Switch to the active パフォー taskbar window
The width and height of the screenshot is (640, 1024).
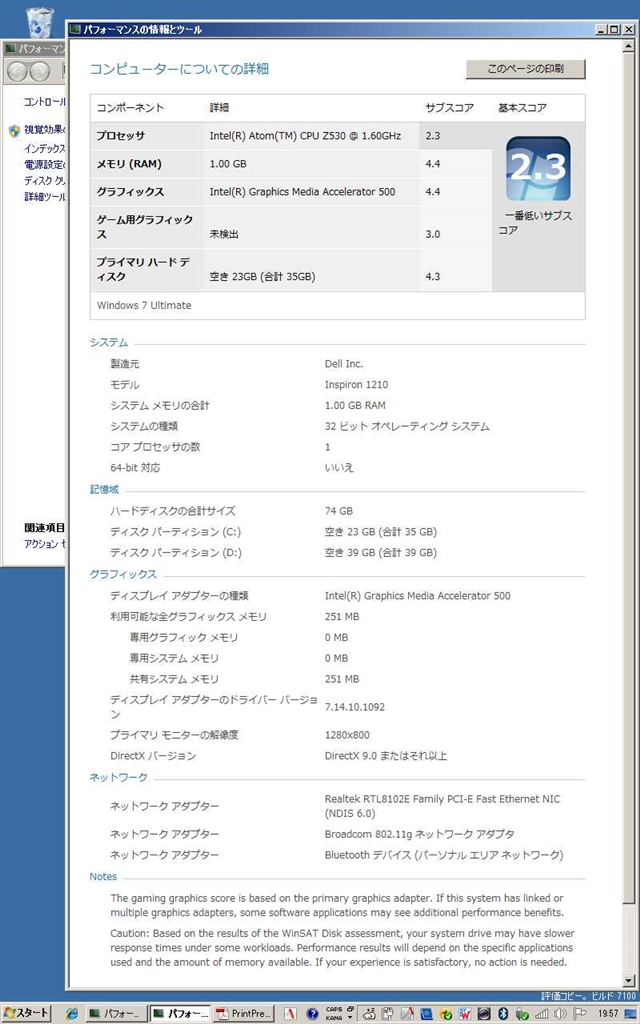(180, 1014)
